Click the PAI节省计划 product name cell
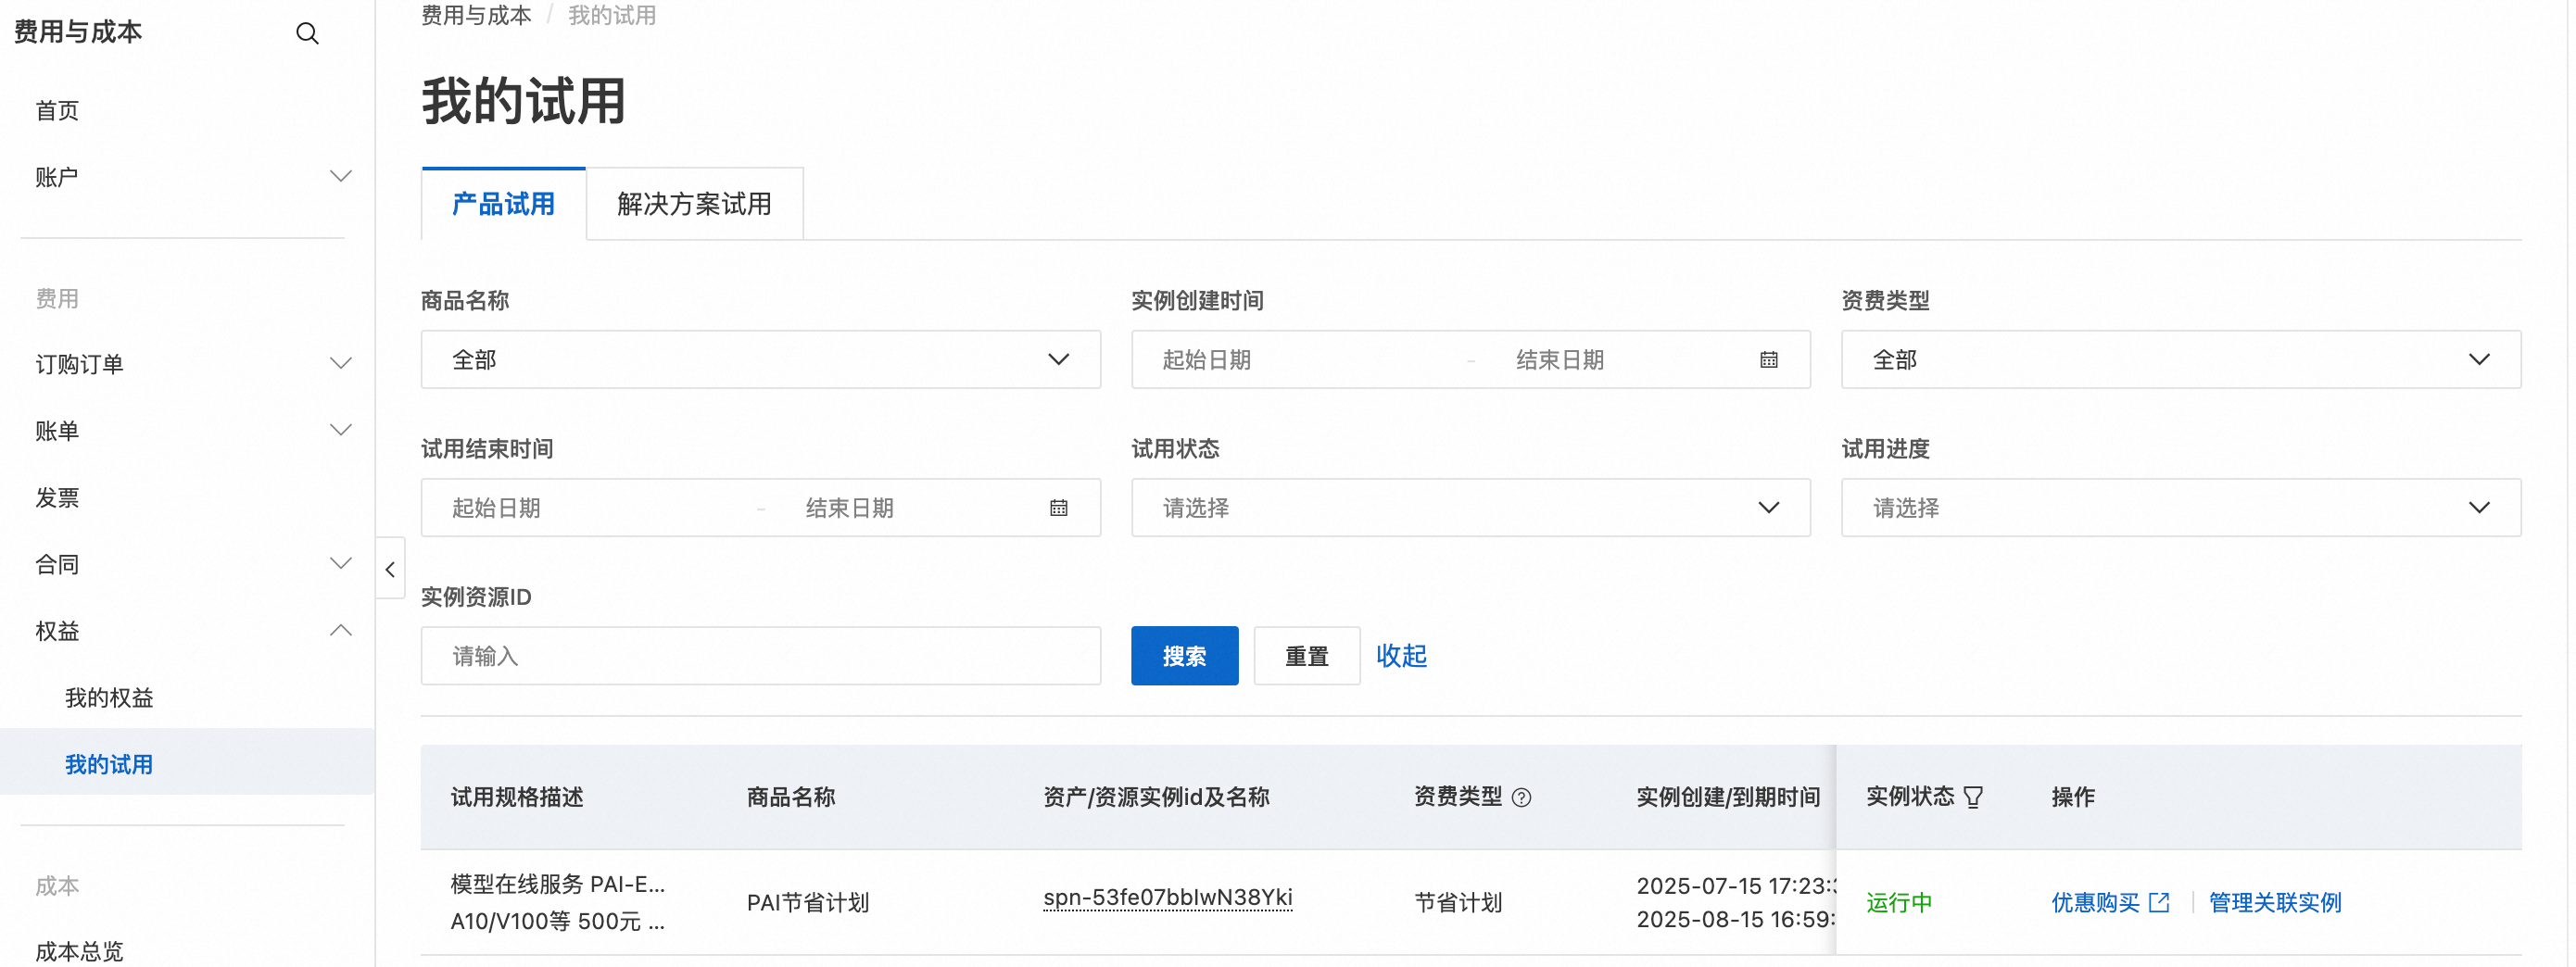The image size is (2576, 967). pos(808,903)
